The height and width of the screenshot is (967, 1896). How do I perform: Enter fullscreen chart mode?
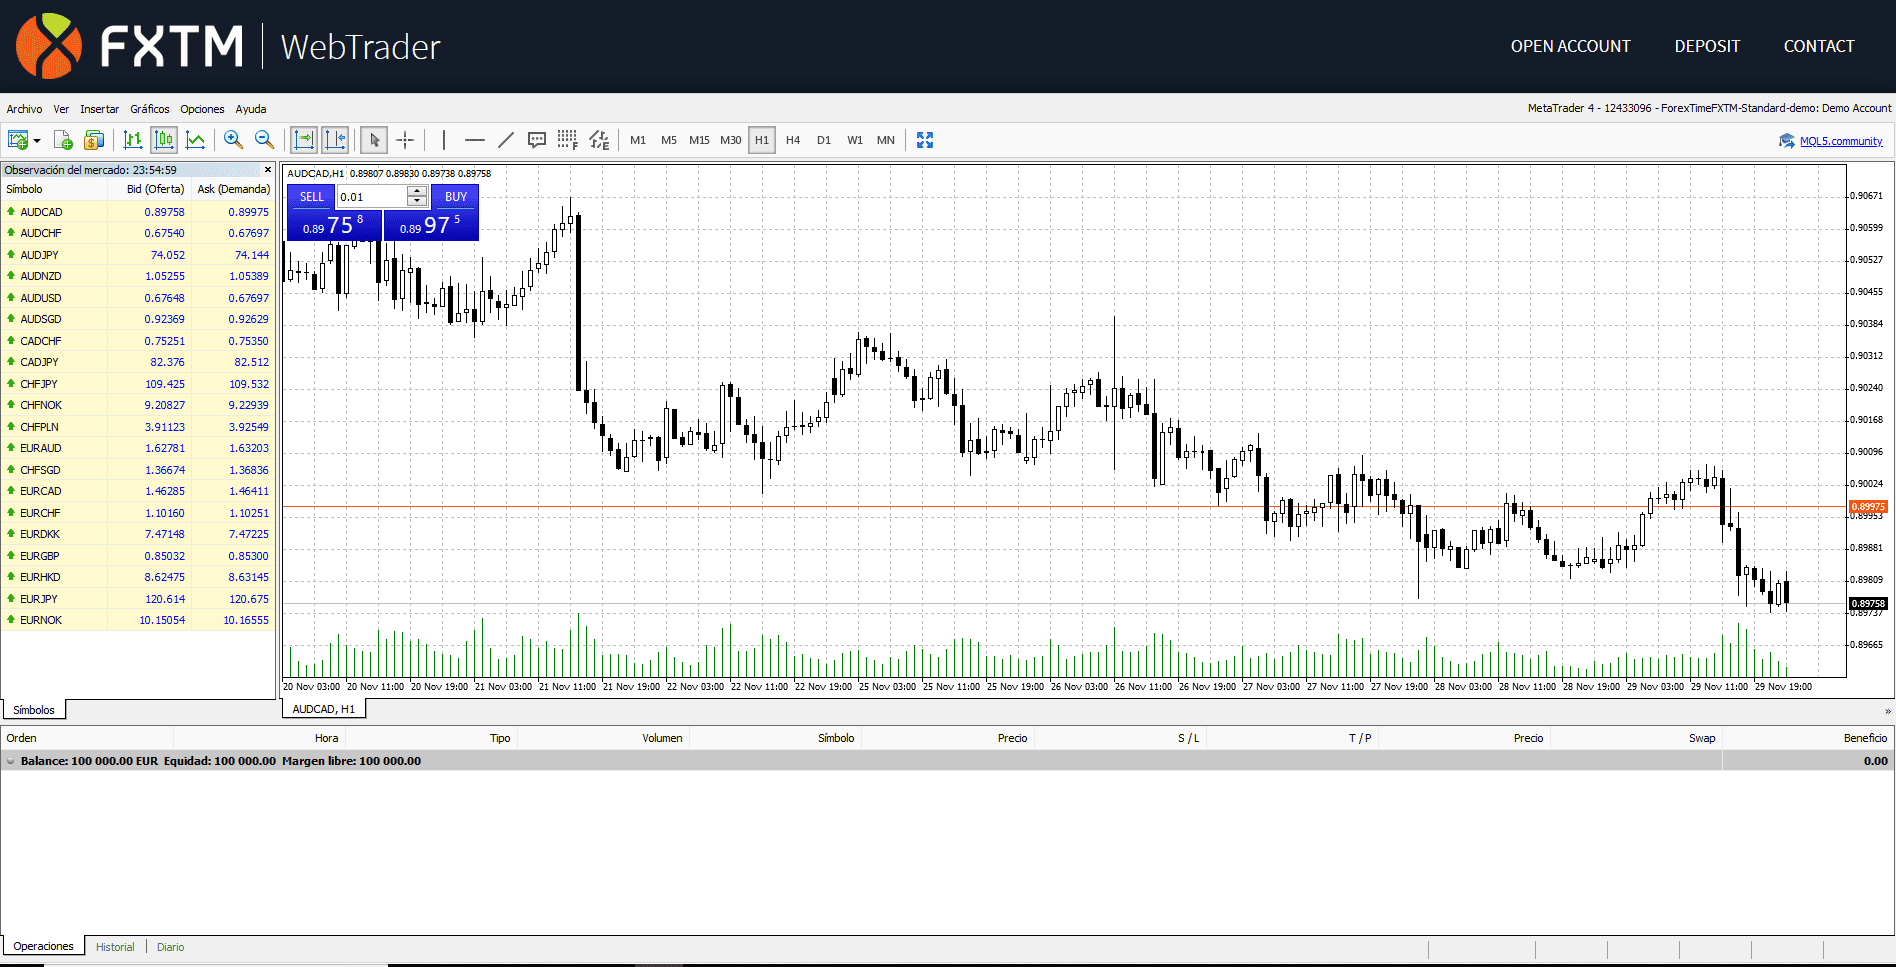(x=925, y=140)
